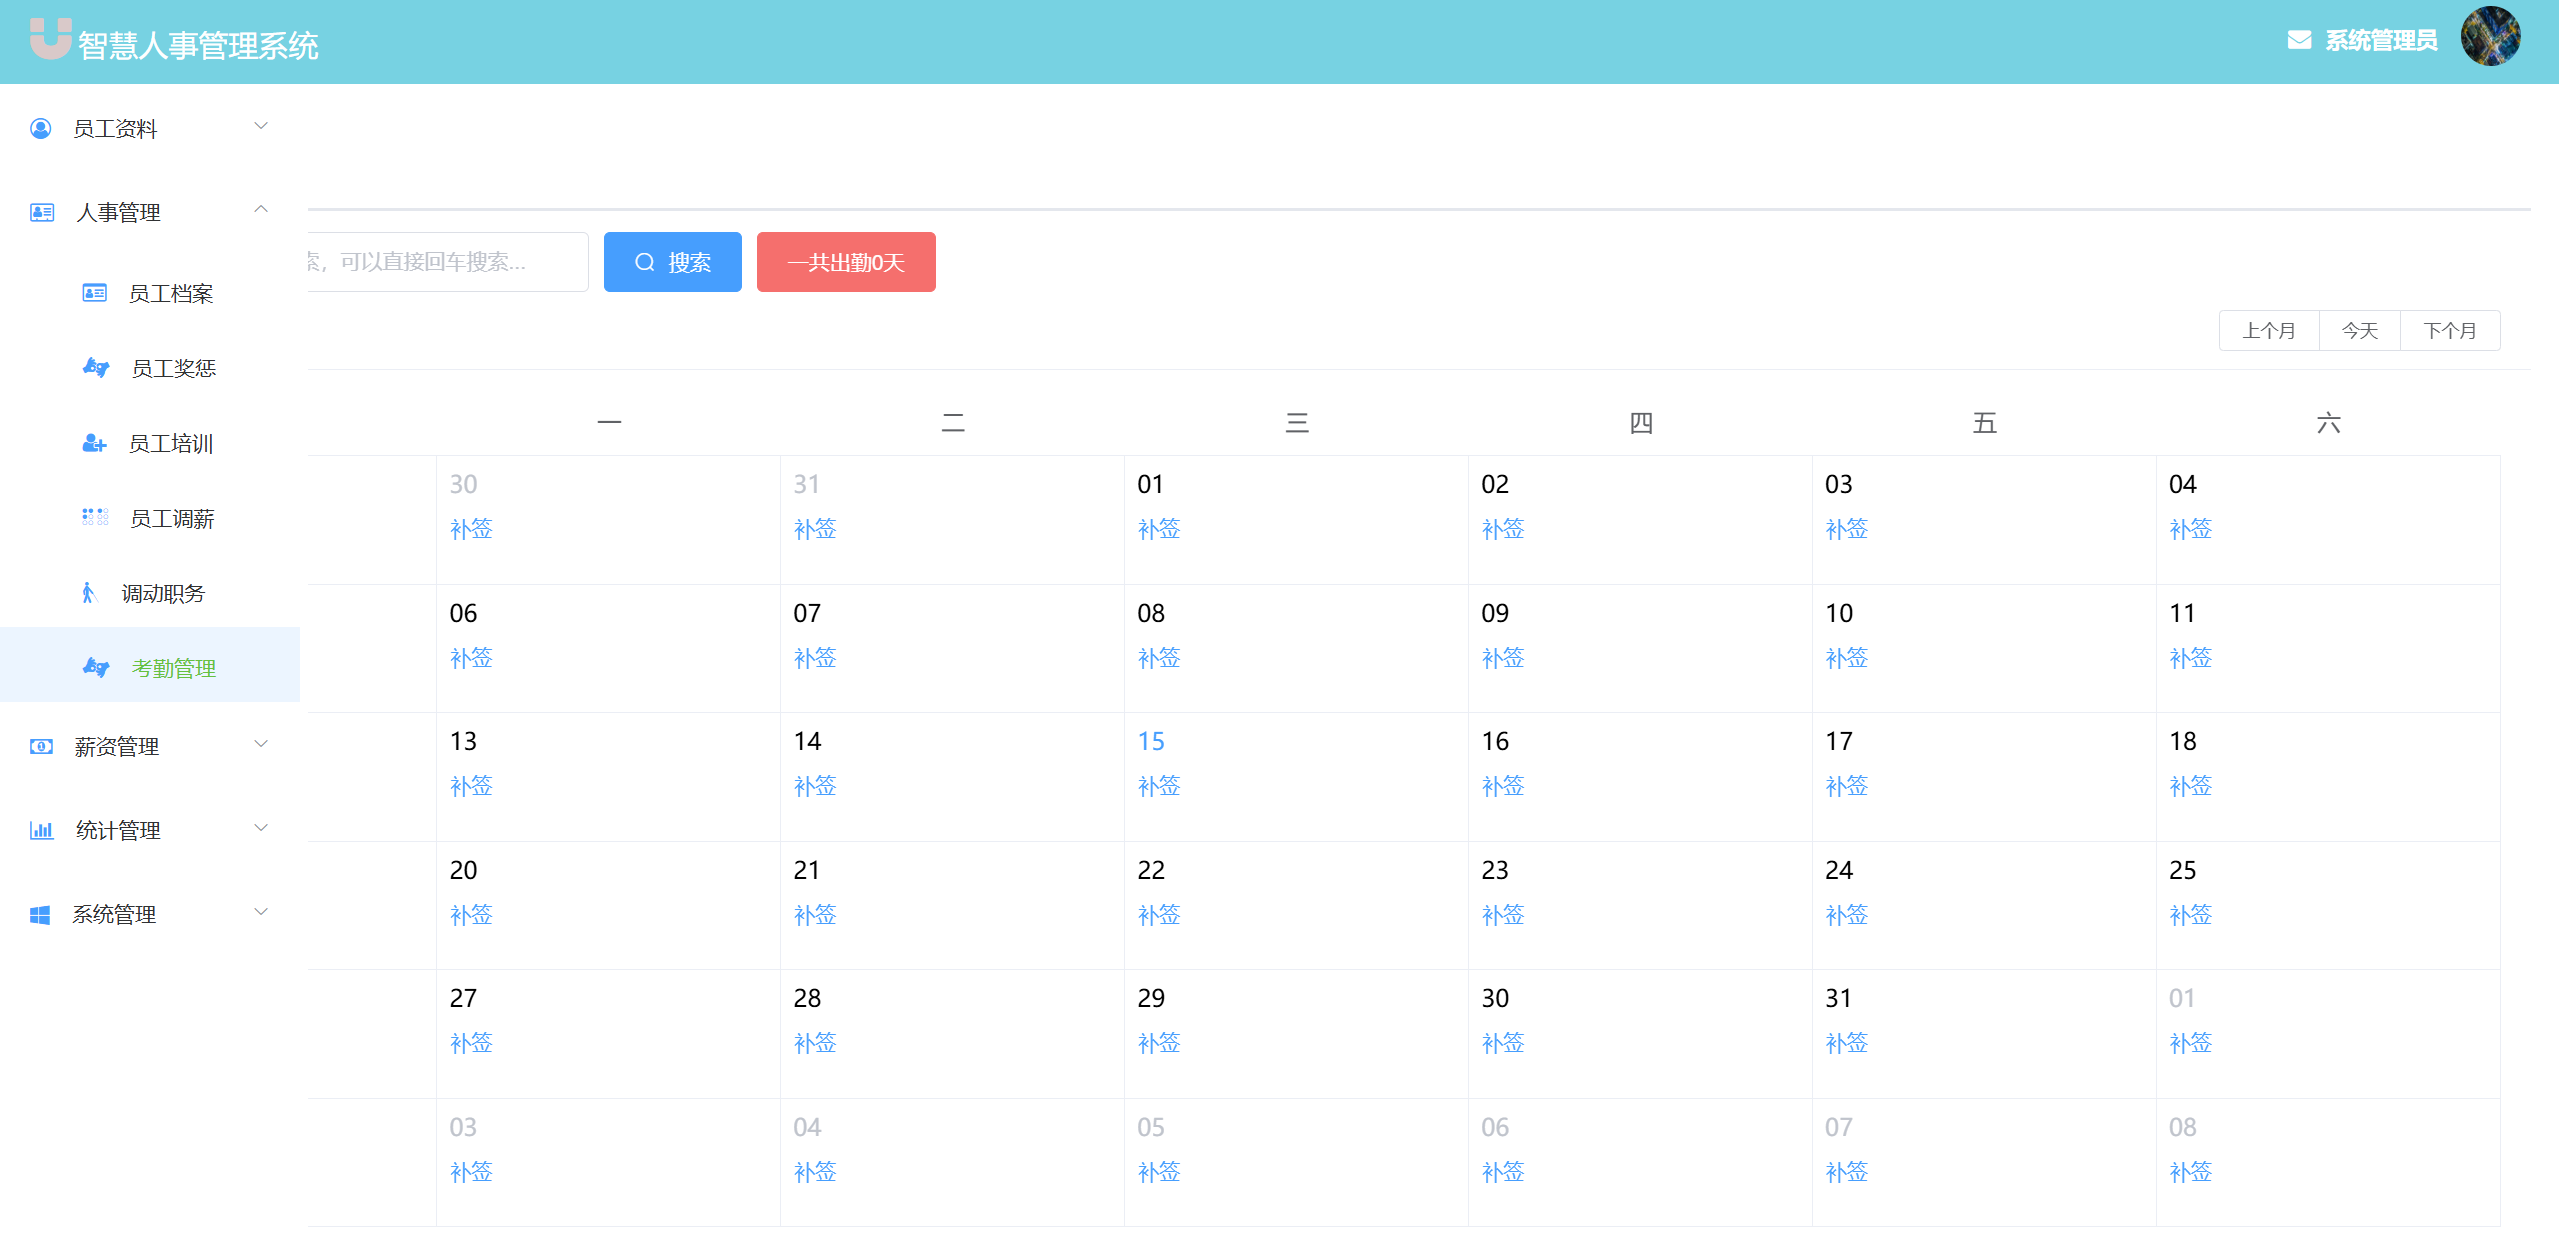Jump to 下个月 in calendar
Viewport: 2559px width, 1237px height.
pyautogui.click(x=2449, y=331)
